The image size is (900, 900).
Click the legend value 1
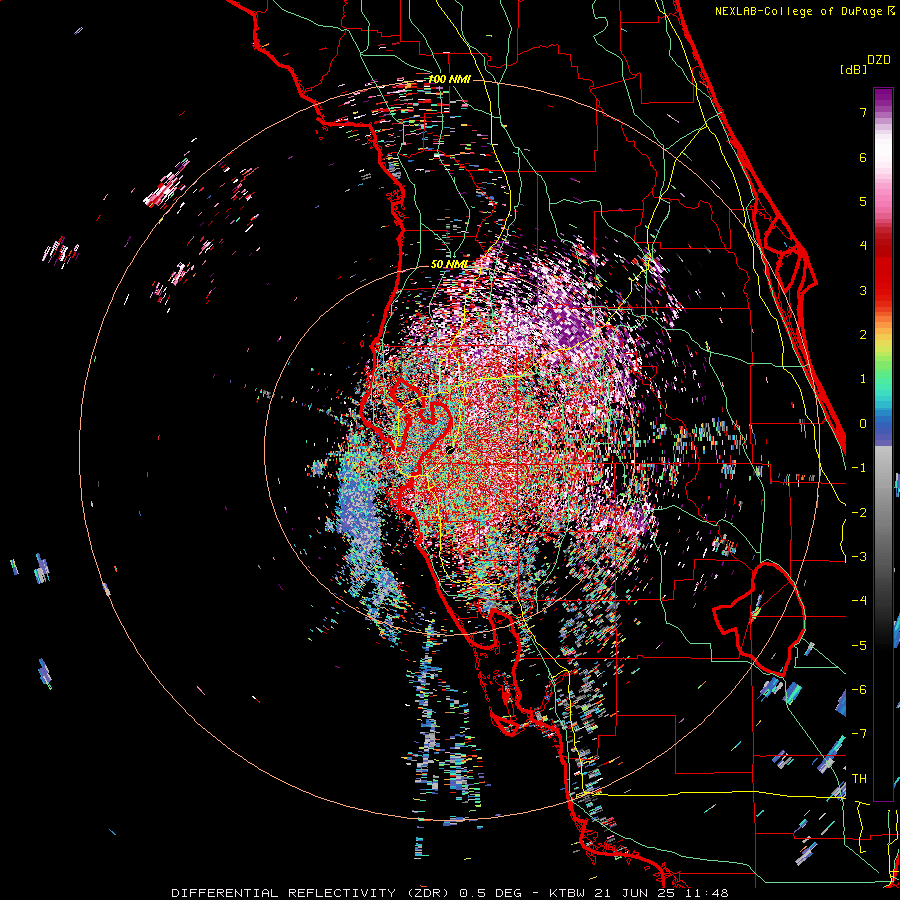pos(863,379)
